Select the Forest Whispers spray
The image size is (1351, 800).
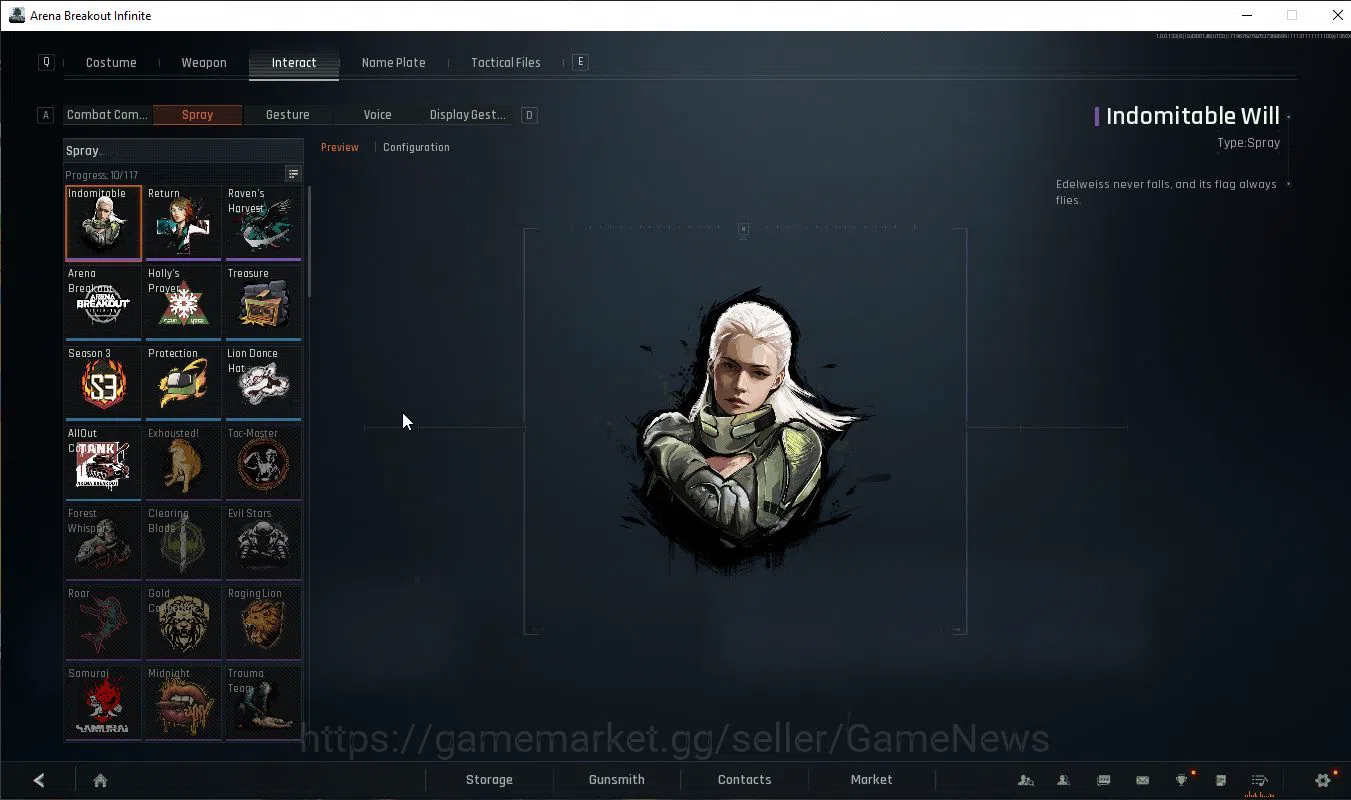click(103, 542)
